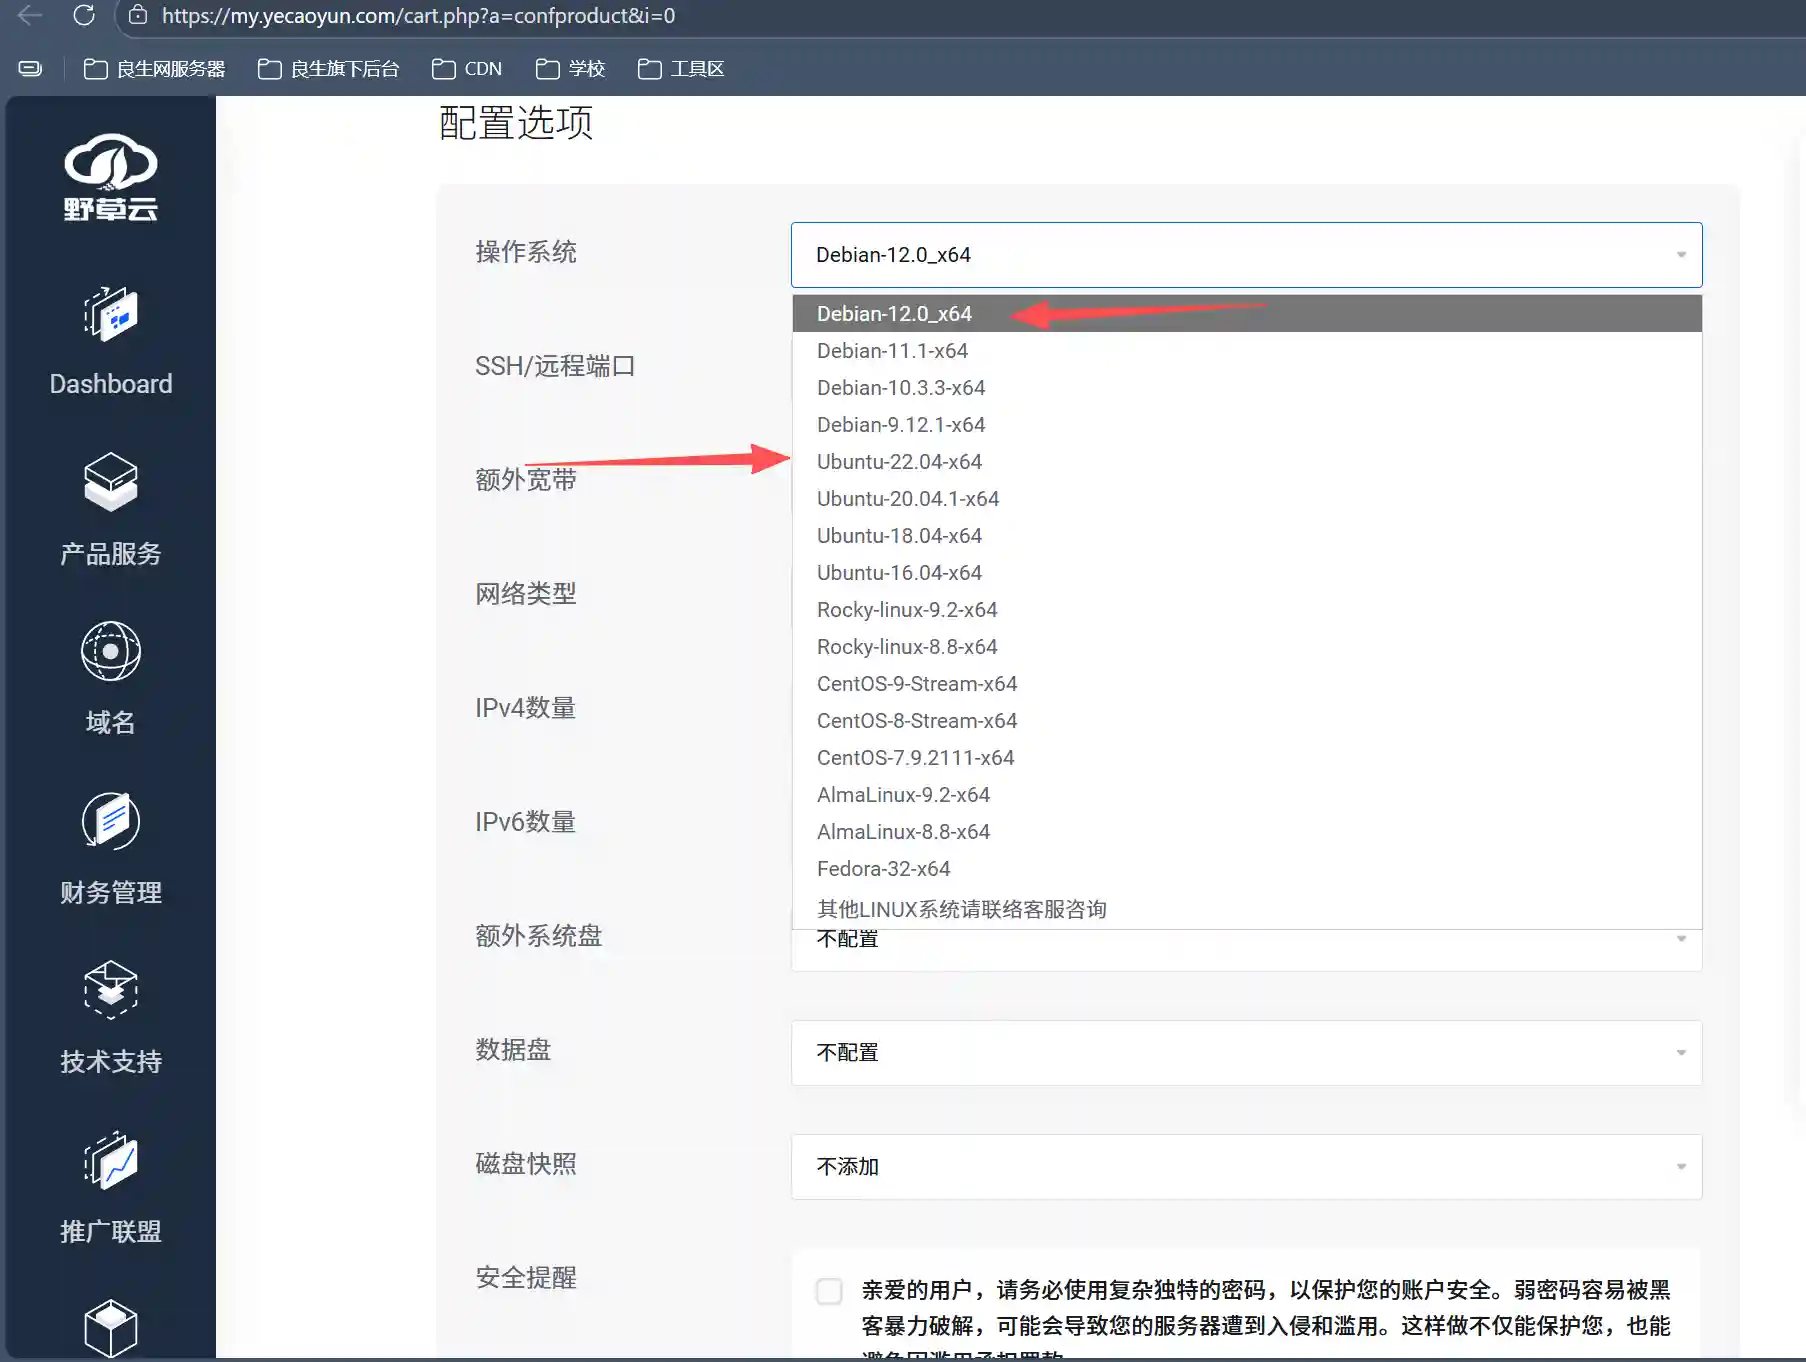
Task: Open 产品服务 stacked-box icon
Action: coord(111,482)
